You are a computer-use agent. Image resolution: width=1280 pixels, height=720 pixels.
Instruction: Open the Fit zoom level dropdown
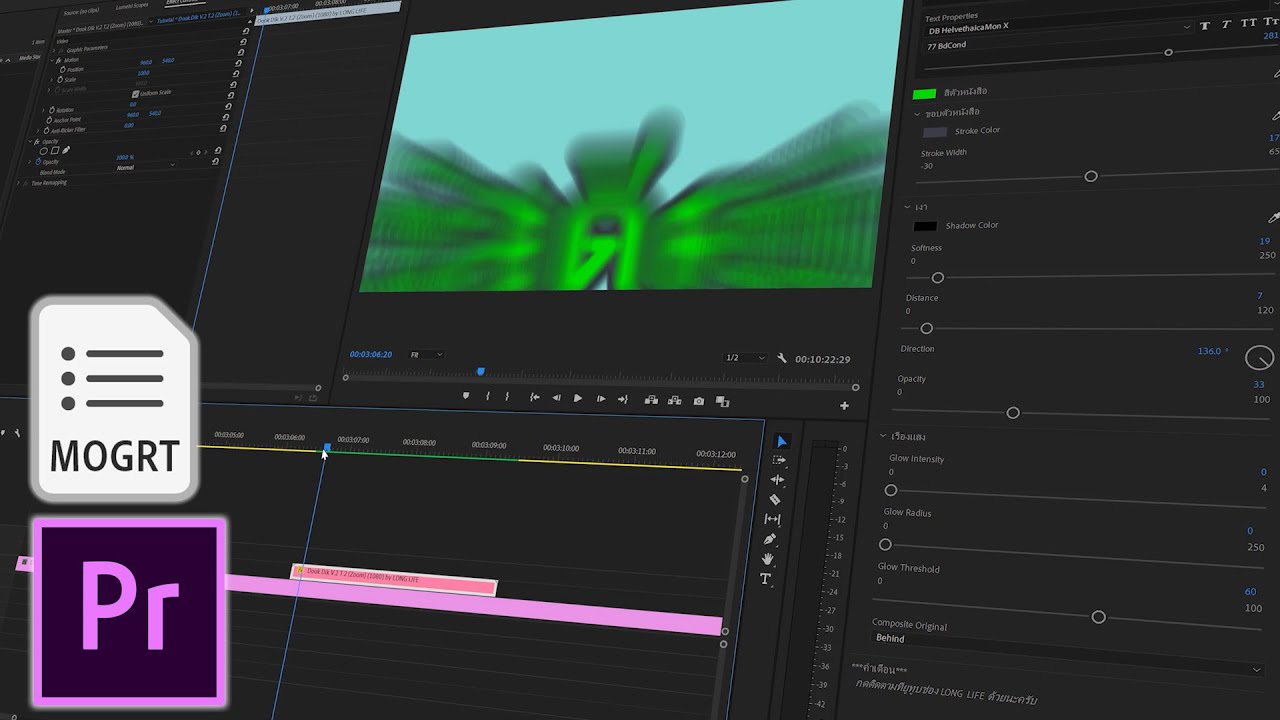coord(426,355)
